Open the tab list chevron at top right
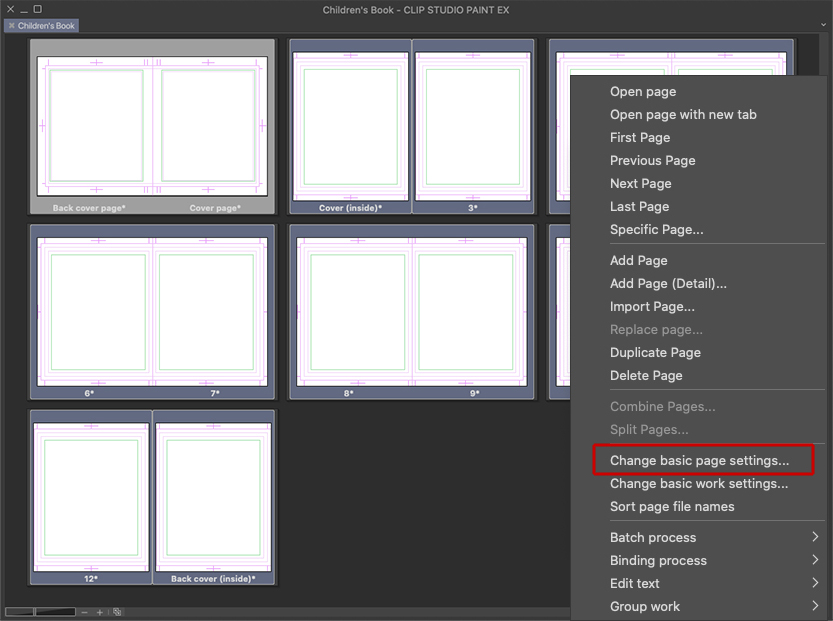This screenshot has width=833, height=621. [x=822, y=25]
